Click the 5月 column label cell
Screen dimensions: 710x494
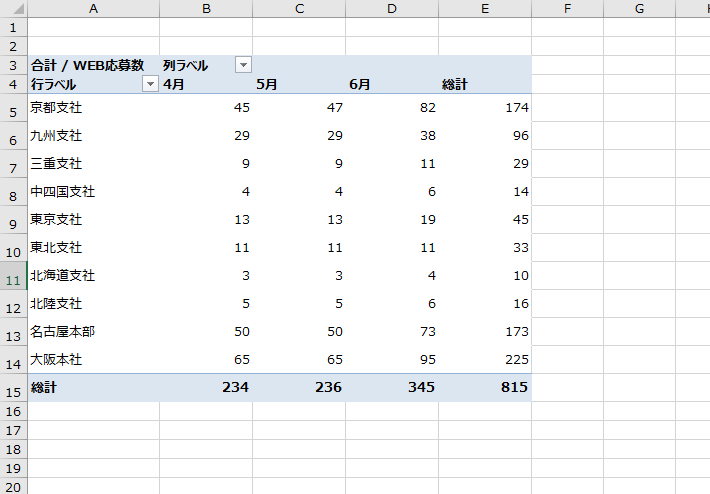click(299, 84)
